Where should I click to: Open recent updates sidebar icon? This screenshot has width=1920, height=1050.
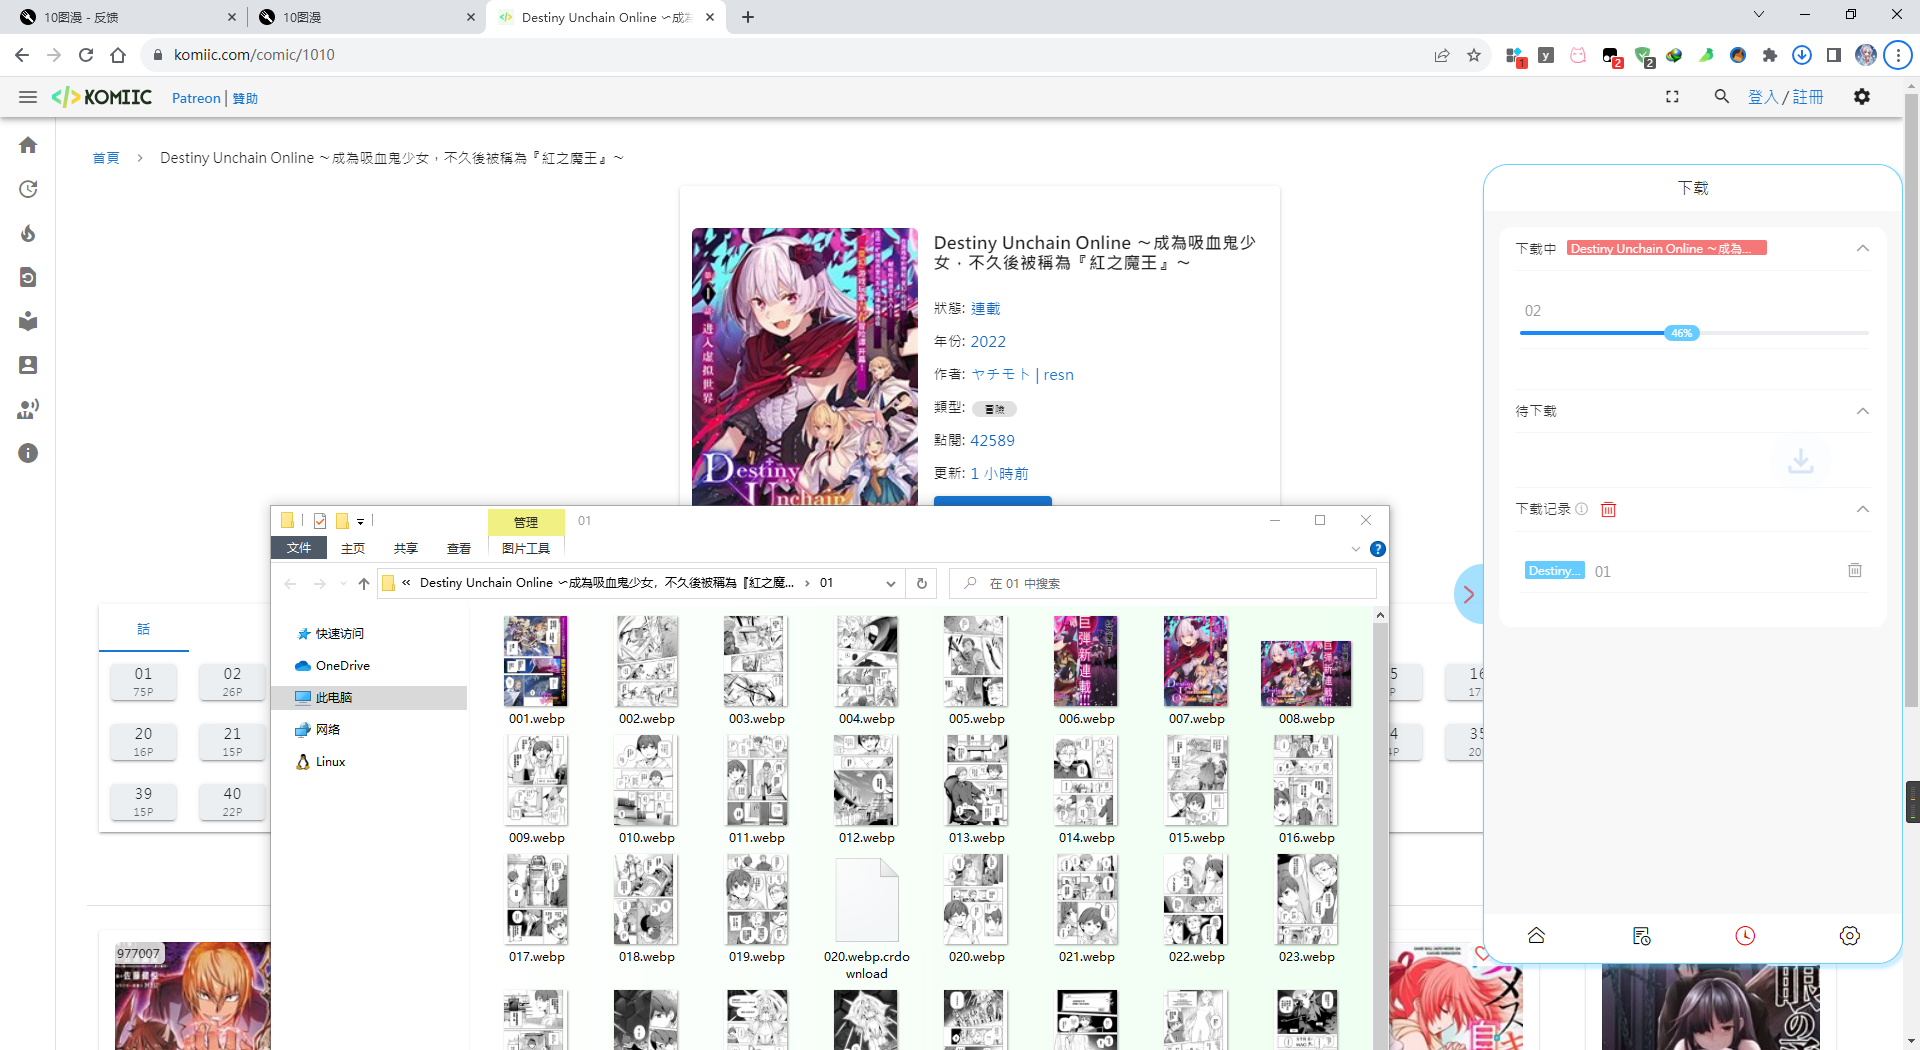tap(28, 189)
